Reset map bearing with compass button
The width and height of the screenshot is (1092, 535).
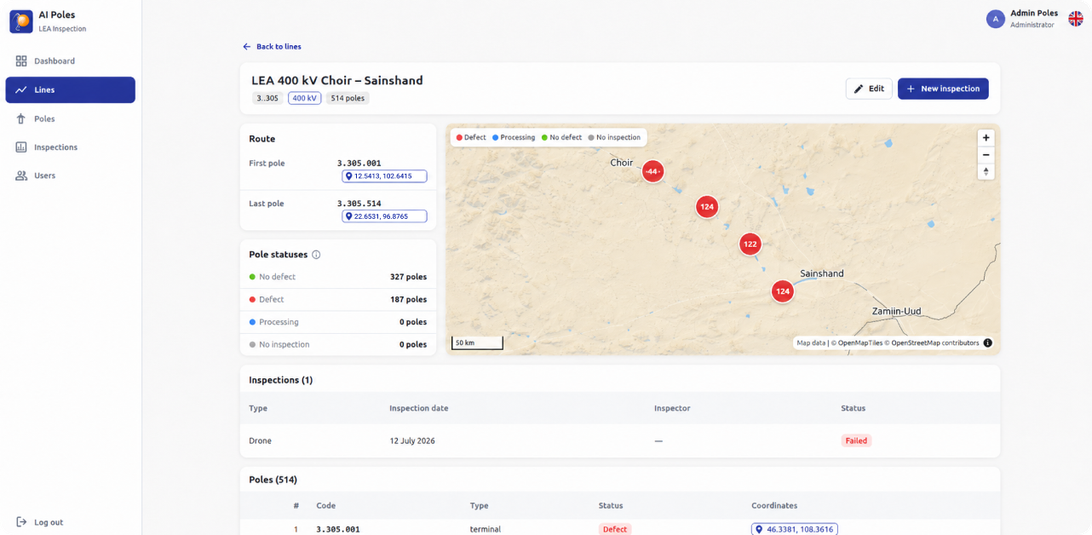click(x=985, y=171)
